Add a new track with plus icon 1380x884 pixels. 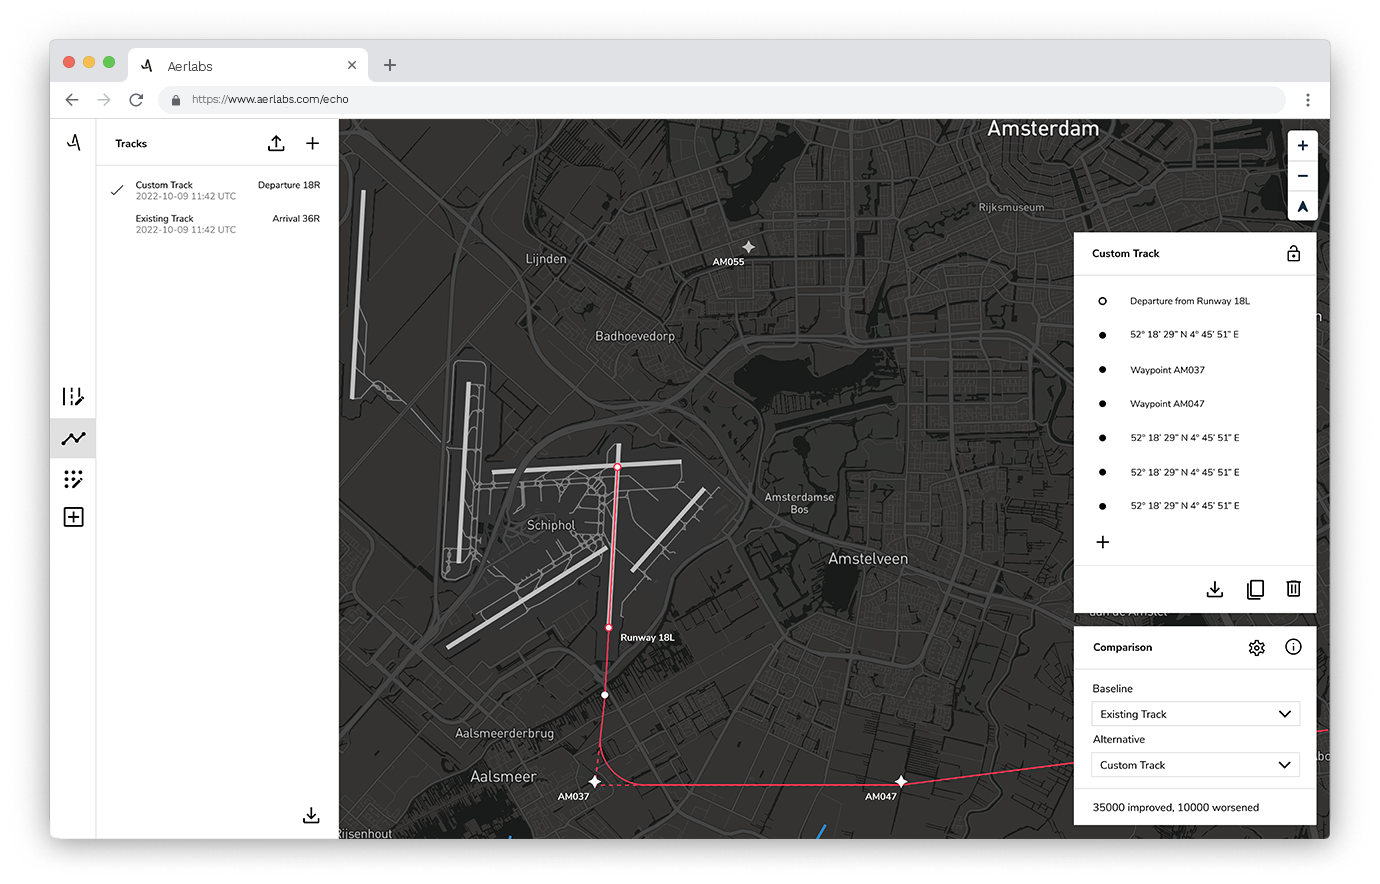[312, 143]
